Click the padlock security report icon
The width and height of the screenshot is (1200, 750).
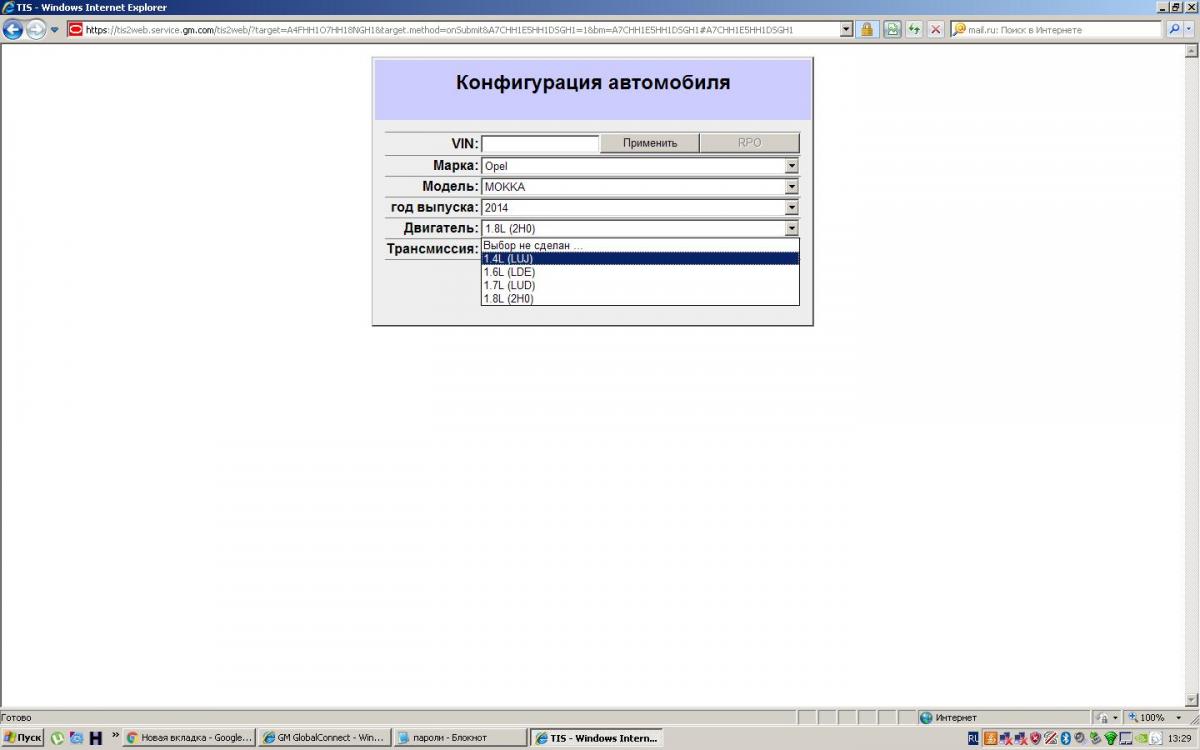(867, 30)
